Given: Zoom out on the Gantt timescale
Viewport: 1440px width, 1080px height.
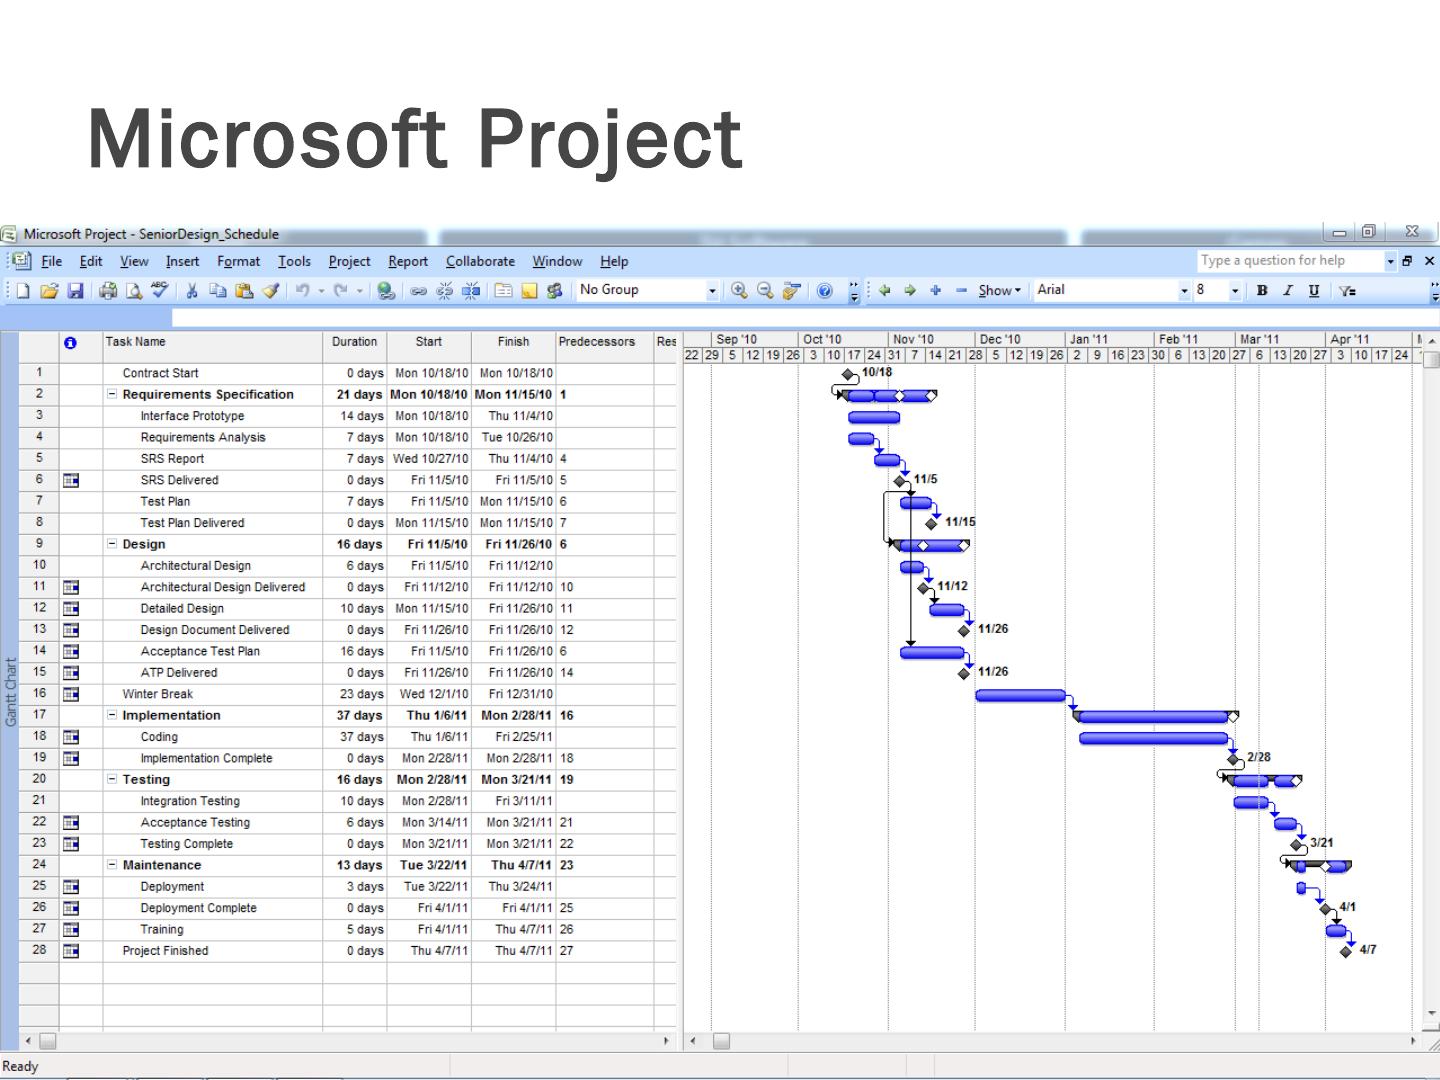Looking at the screenshot, I should [765, 291].
